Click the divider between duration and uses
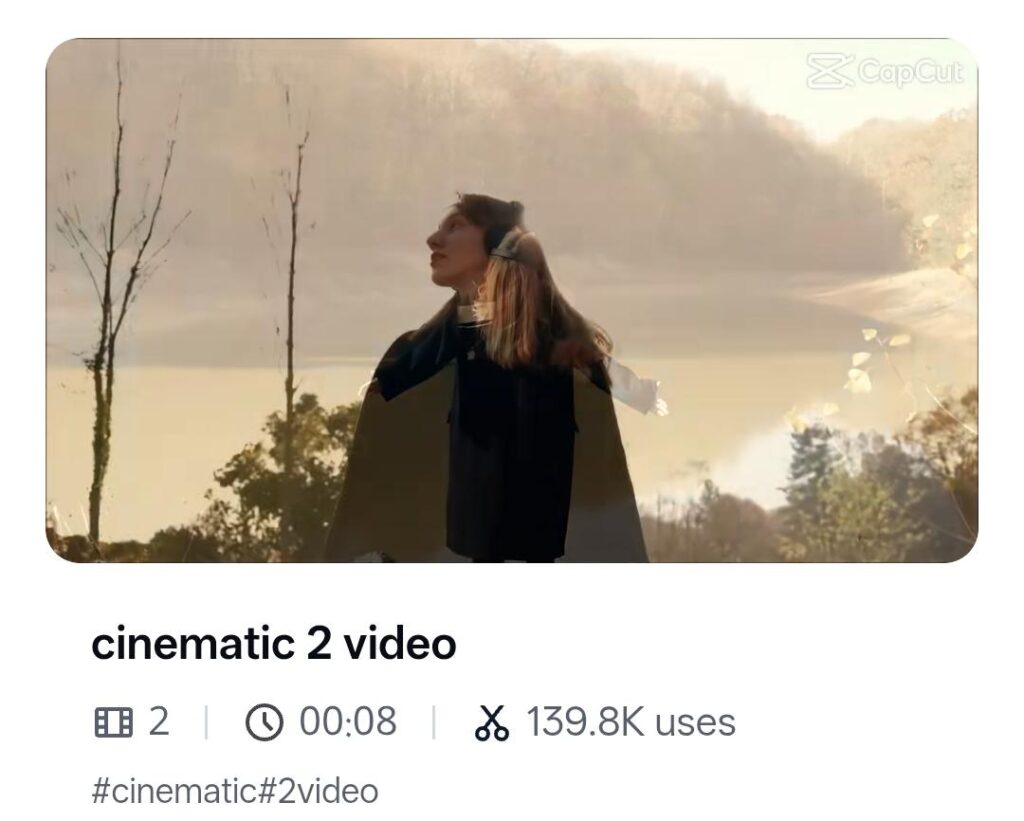 433,722
